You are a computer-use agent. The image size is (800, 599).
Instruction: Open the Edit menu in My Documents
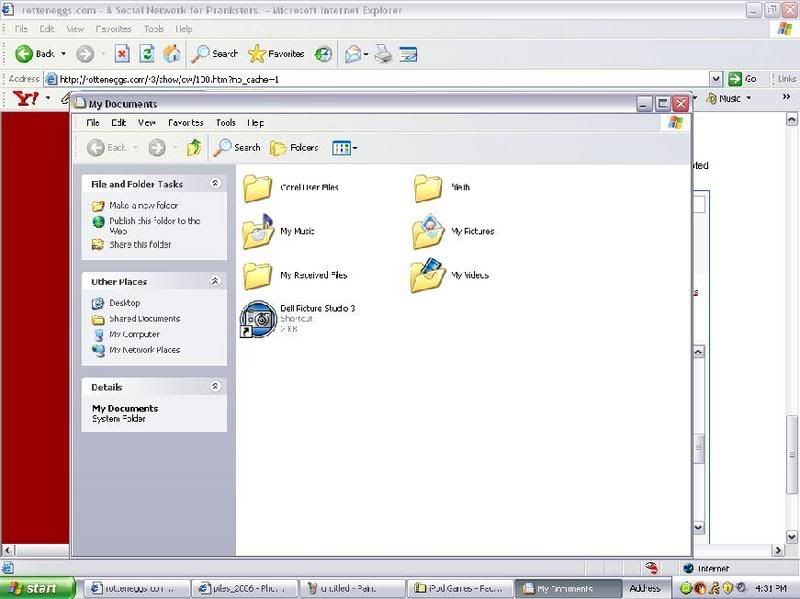coord(118,122)
